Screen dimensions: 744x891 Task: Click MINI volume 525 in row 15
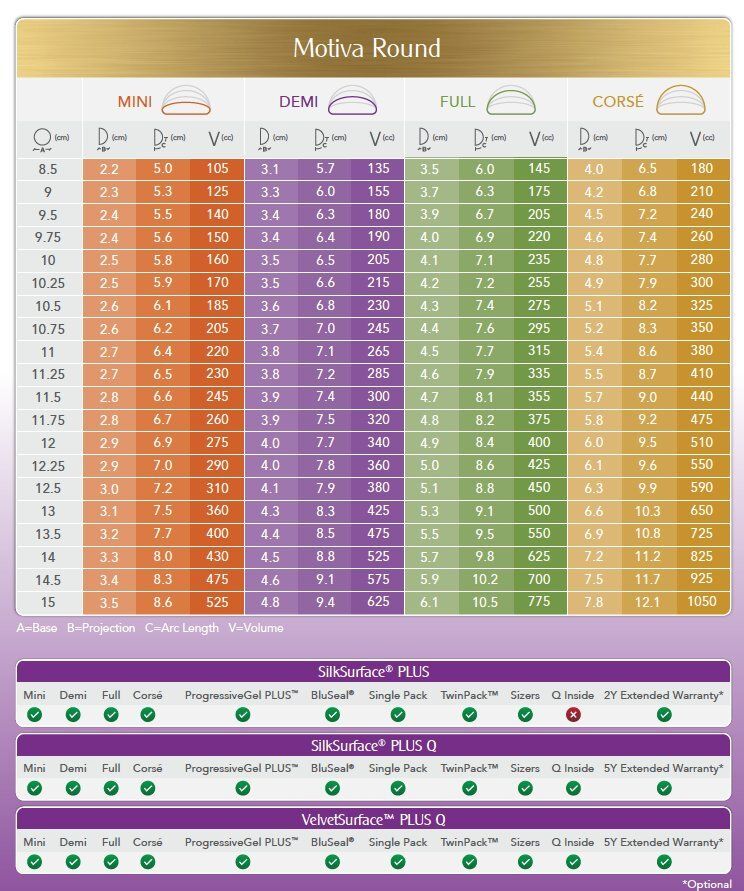pyautogui.click(x=217, y=602)
